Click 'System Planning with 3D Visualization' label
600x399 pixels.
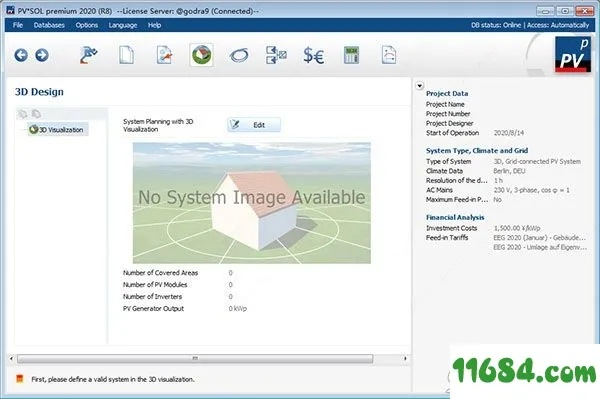(158, 125)
